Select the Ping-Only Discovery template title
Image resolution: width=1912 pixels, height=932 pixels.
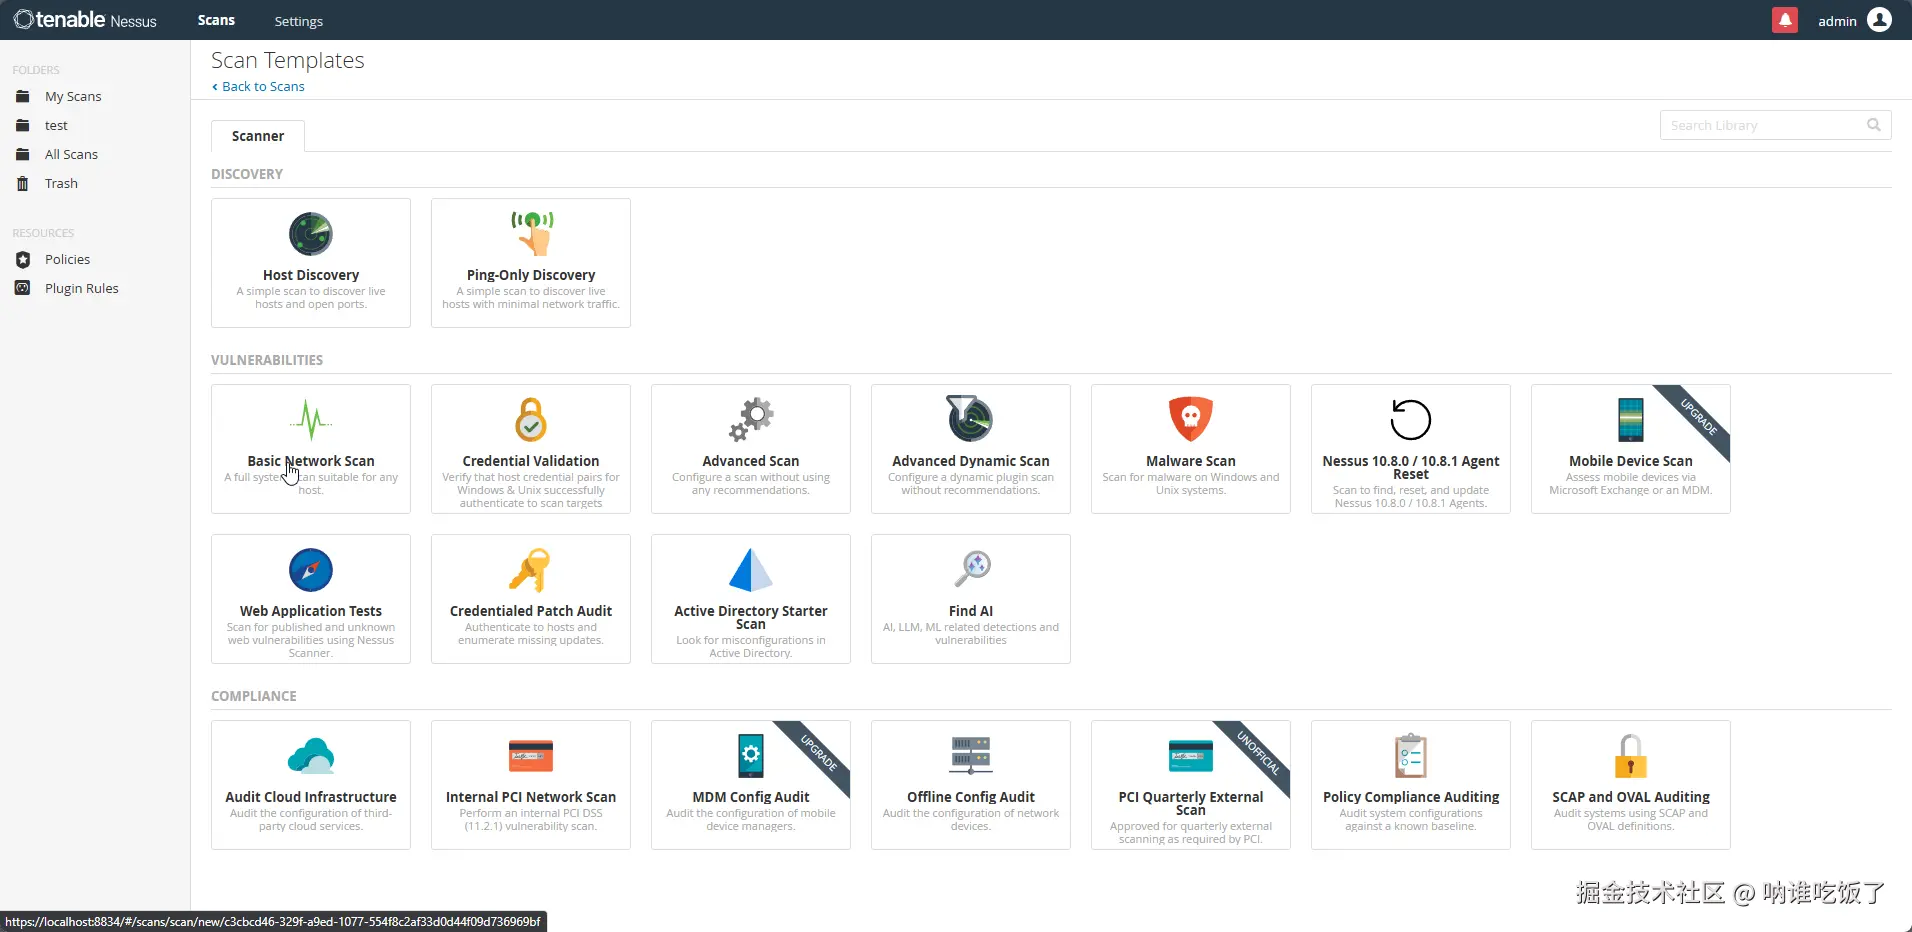click(x=531, y=275)
